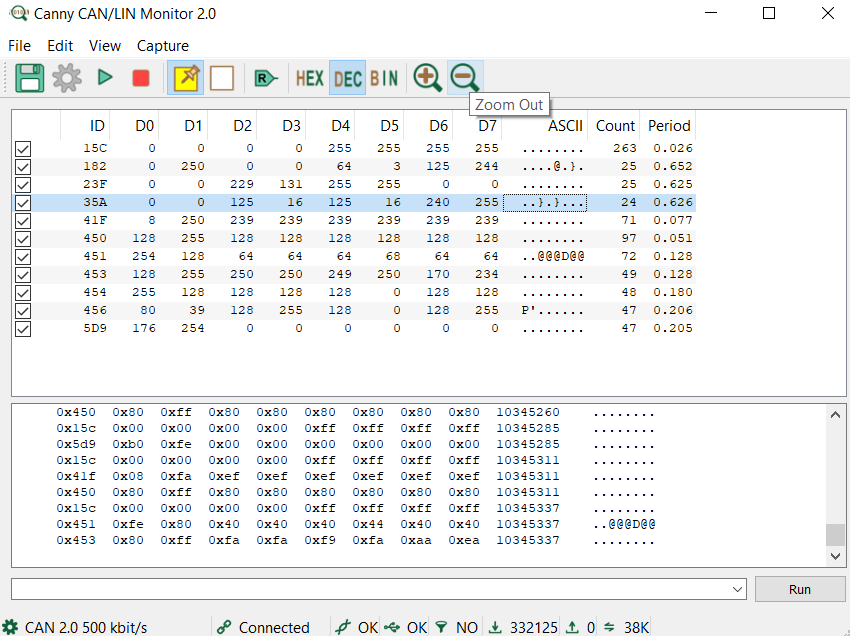This screenshot has width=850, height=636.
Task: Click the Connected link icon in status bar
Action: click(224, 627)
